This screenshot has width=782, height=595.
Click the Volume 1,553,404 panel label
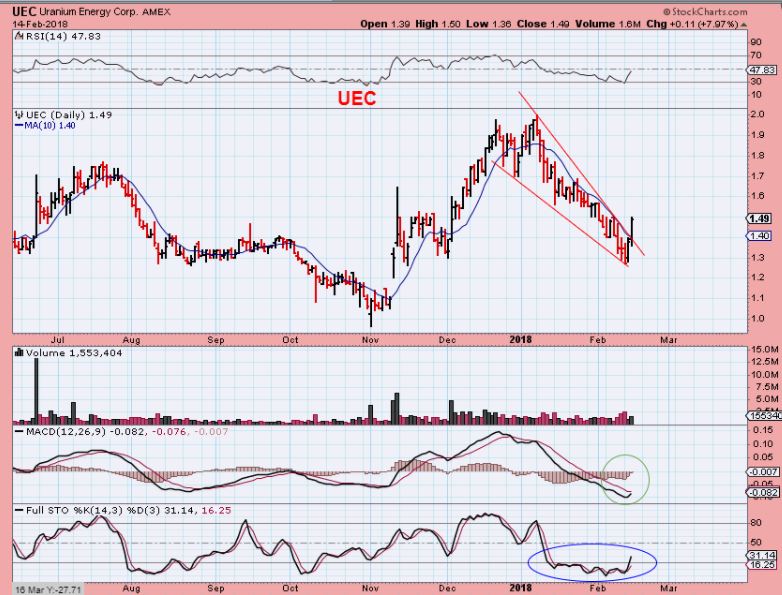coord(74,353)
